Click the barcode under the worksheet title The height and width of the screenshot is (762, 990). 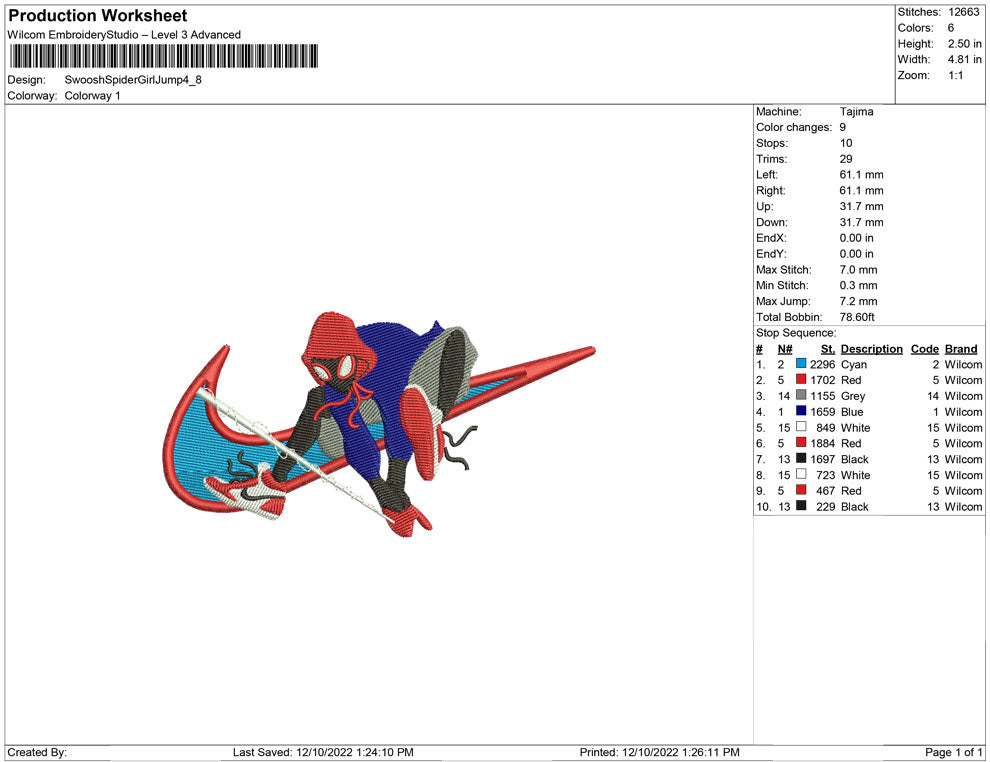[164, 56]
